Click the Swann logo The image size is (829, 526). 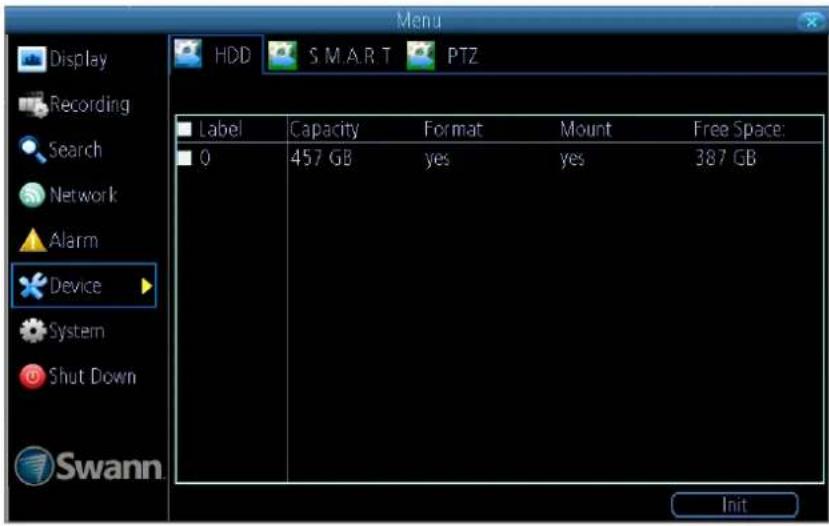coord(88,466)
